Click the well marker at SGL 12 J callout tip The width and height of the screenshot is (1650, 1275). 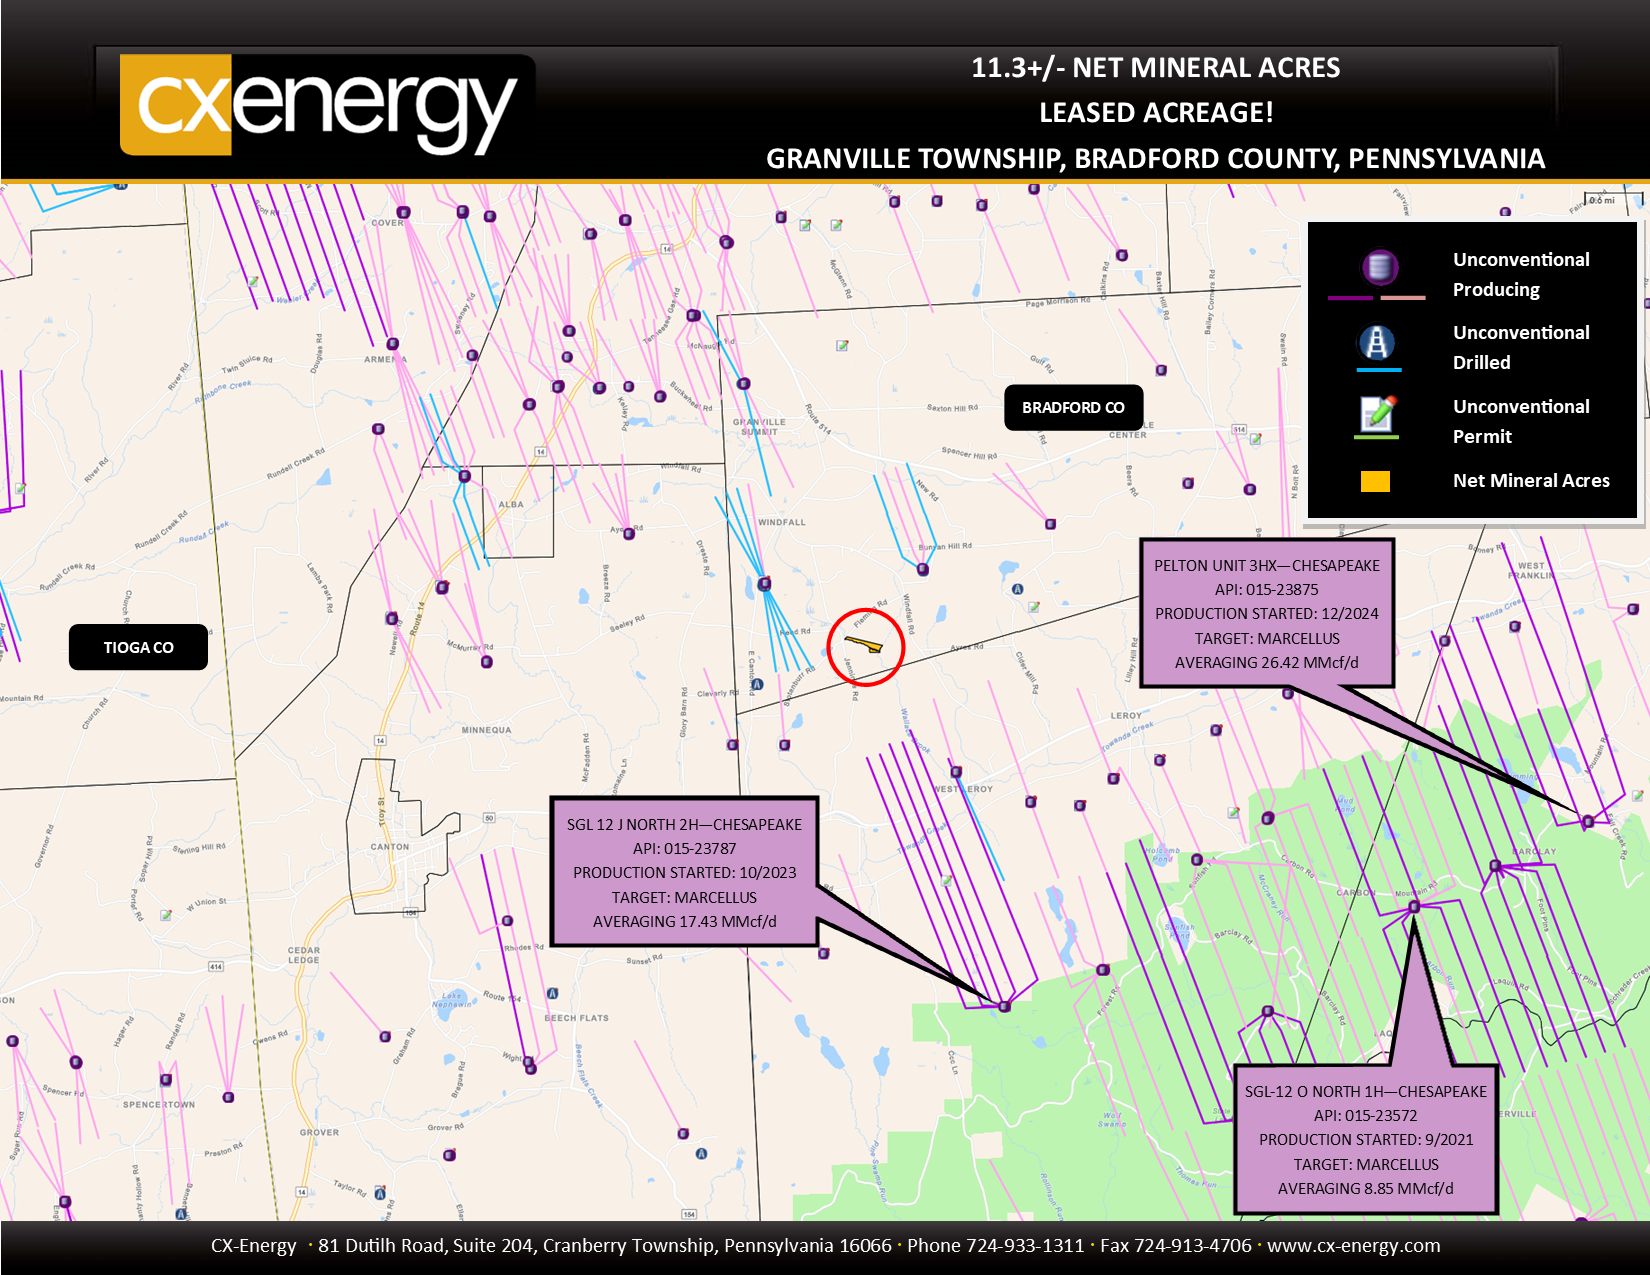coord(1005,1006)
